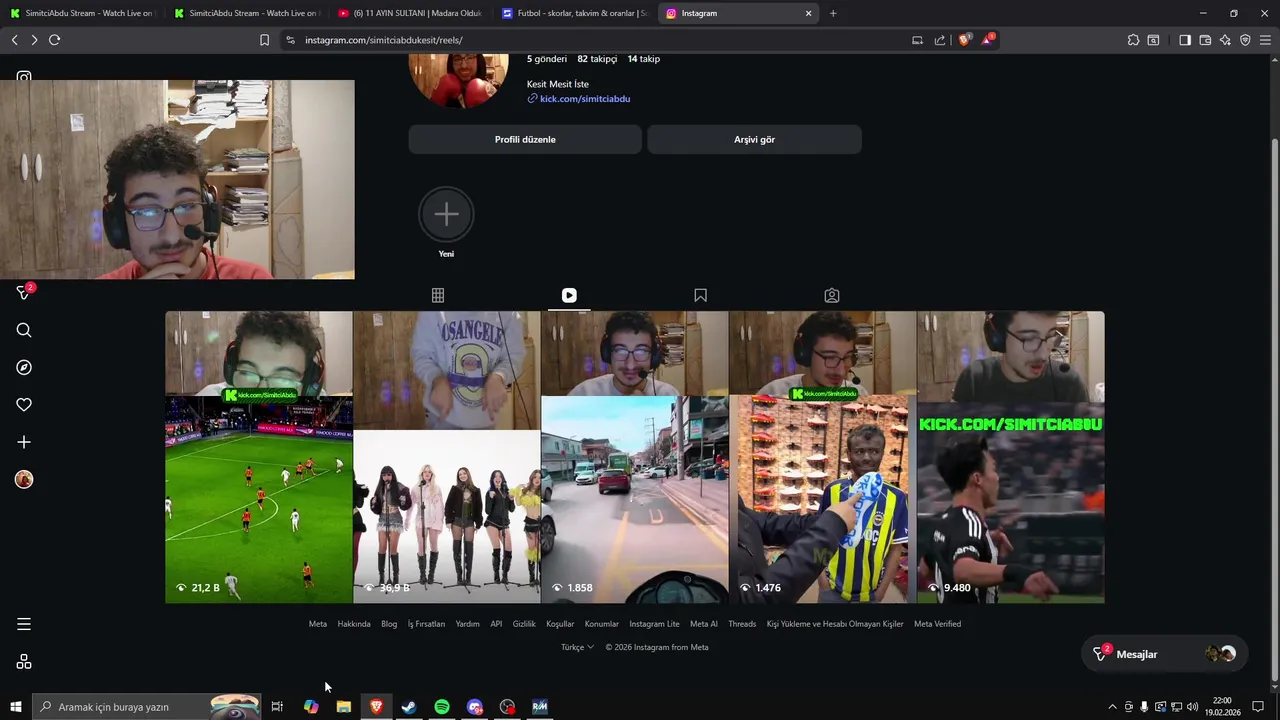Open Yardım footer link

click(x=467, y=624)
